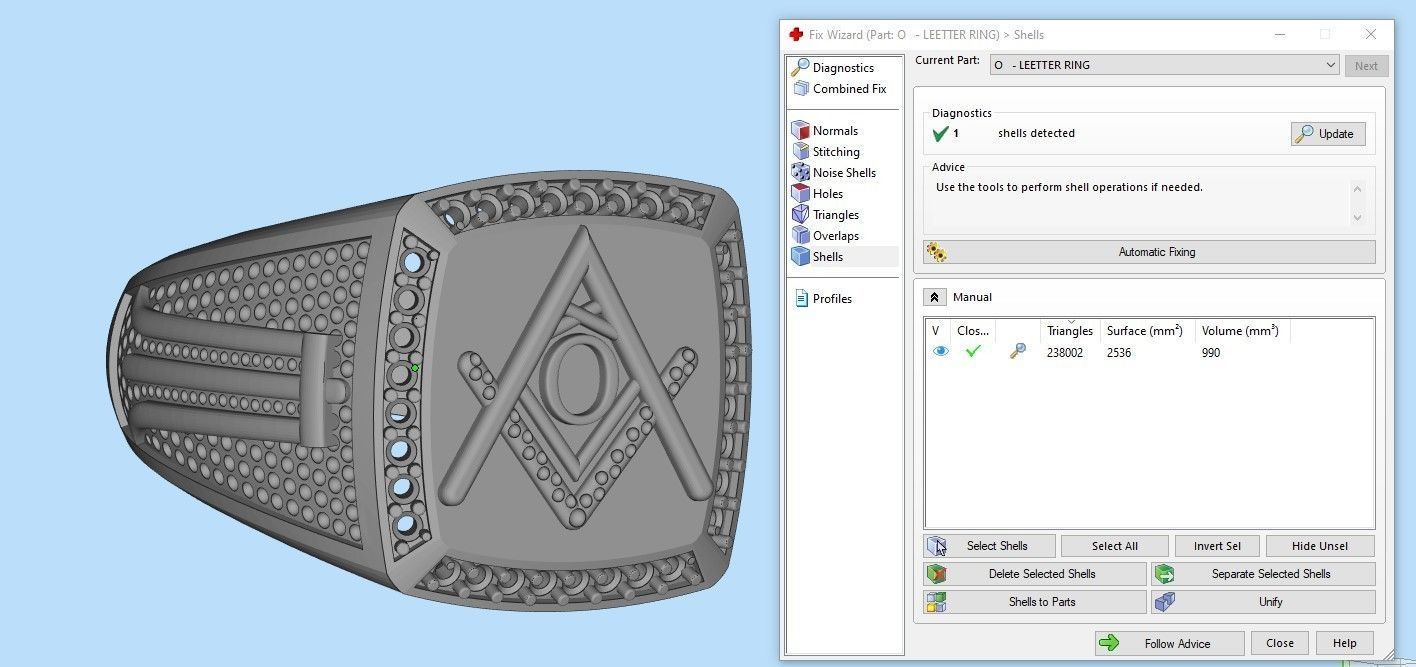Click the Unify button
The image size is (1416, 667).
(x=1263, y=602)
